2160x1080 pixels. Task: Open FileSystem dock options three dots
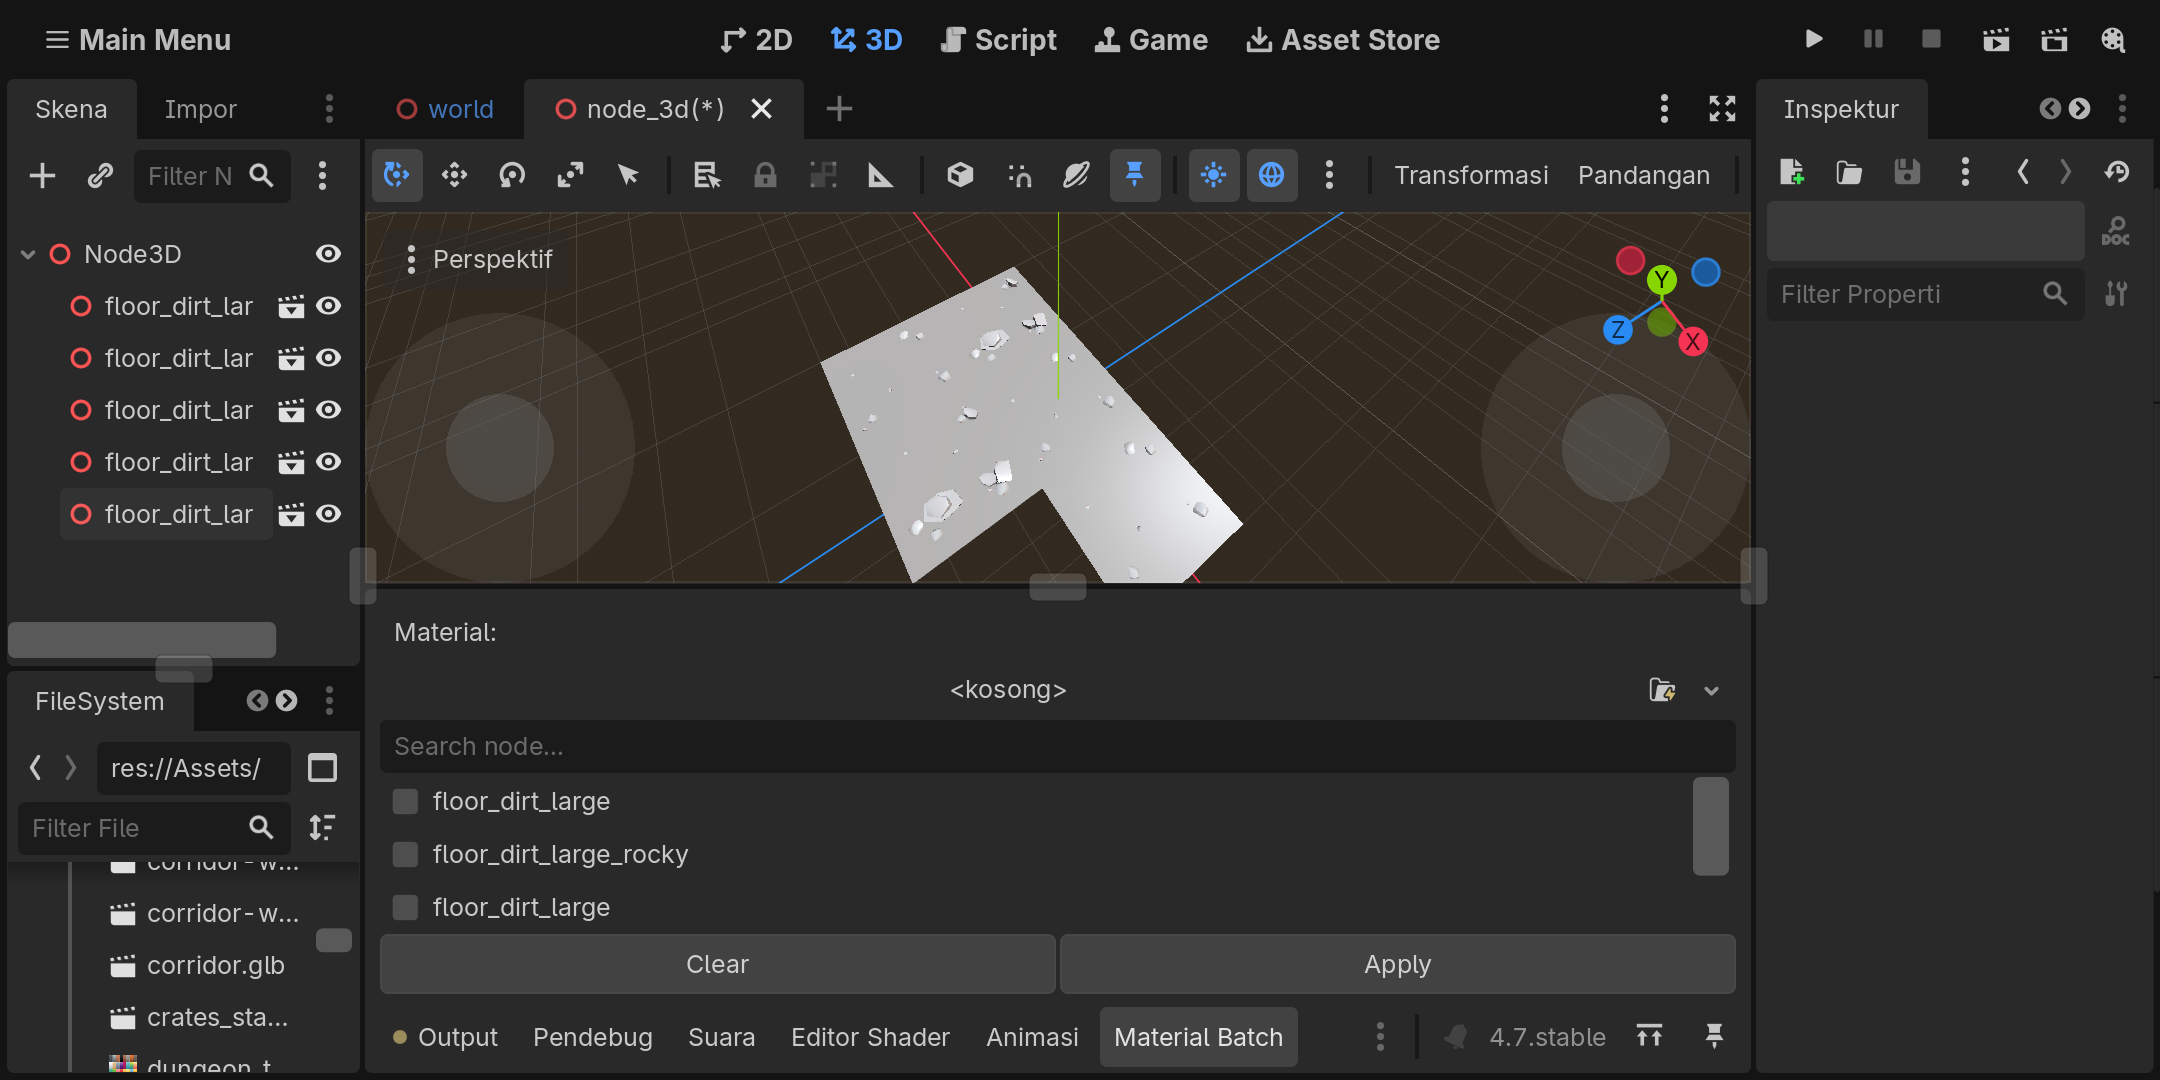click(x=329, y=701)
